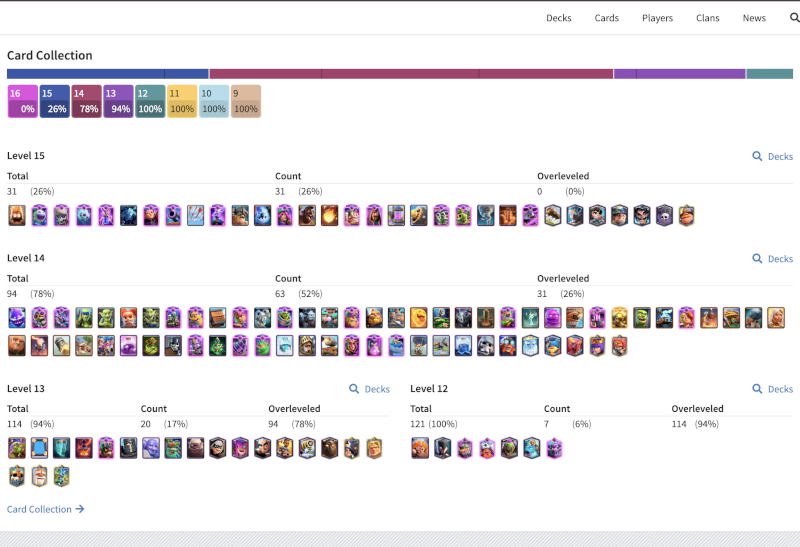
Task: Open Decks link for Level 13
Action: (x=369, y=389)
